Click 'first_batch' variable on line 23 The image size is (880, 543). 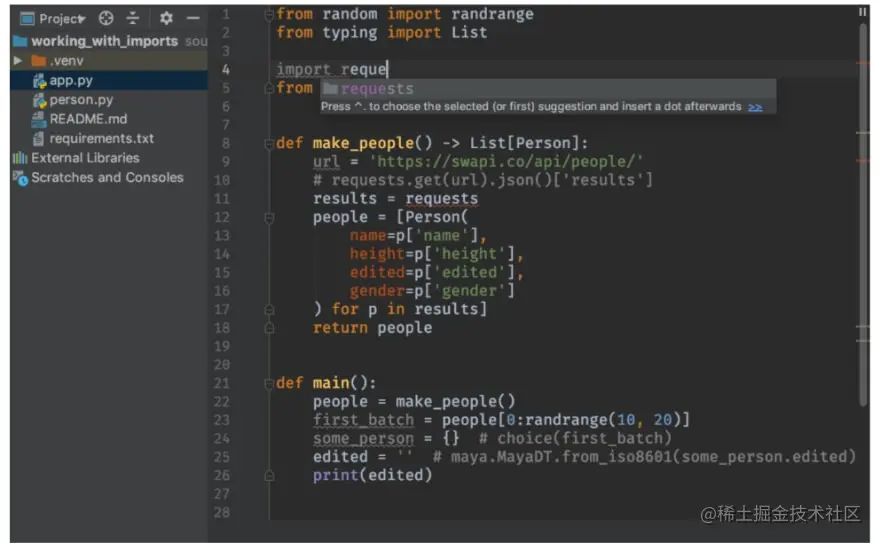point(363,420)
